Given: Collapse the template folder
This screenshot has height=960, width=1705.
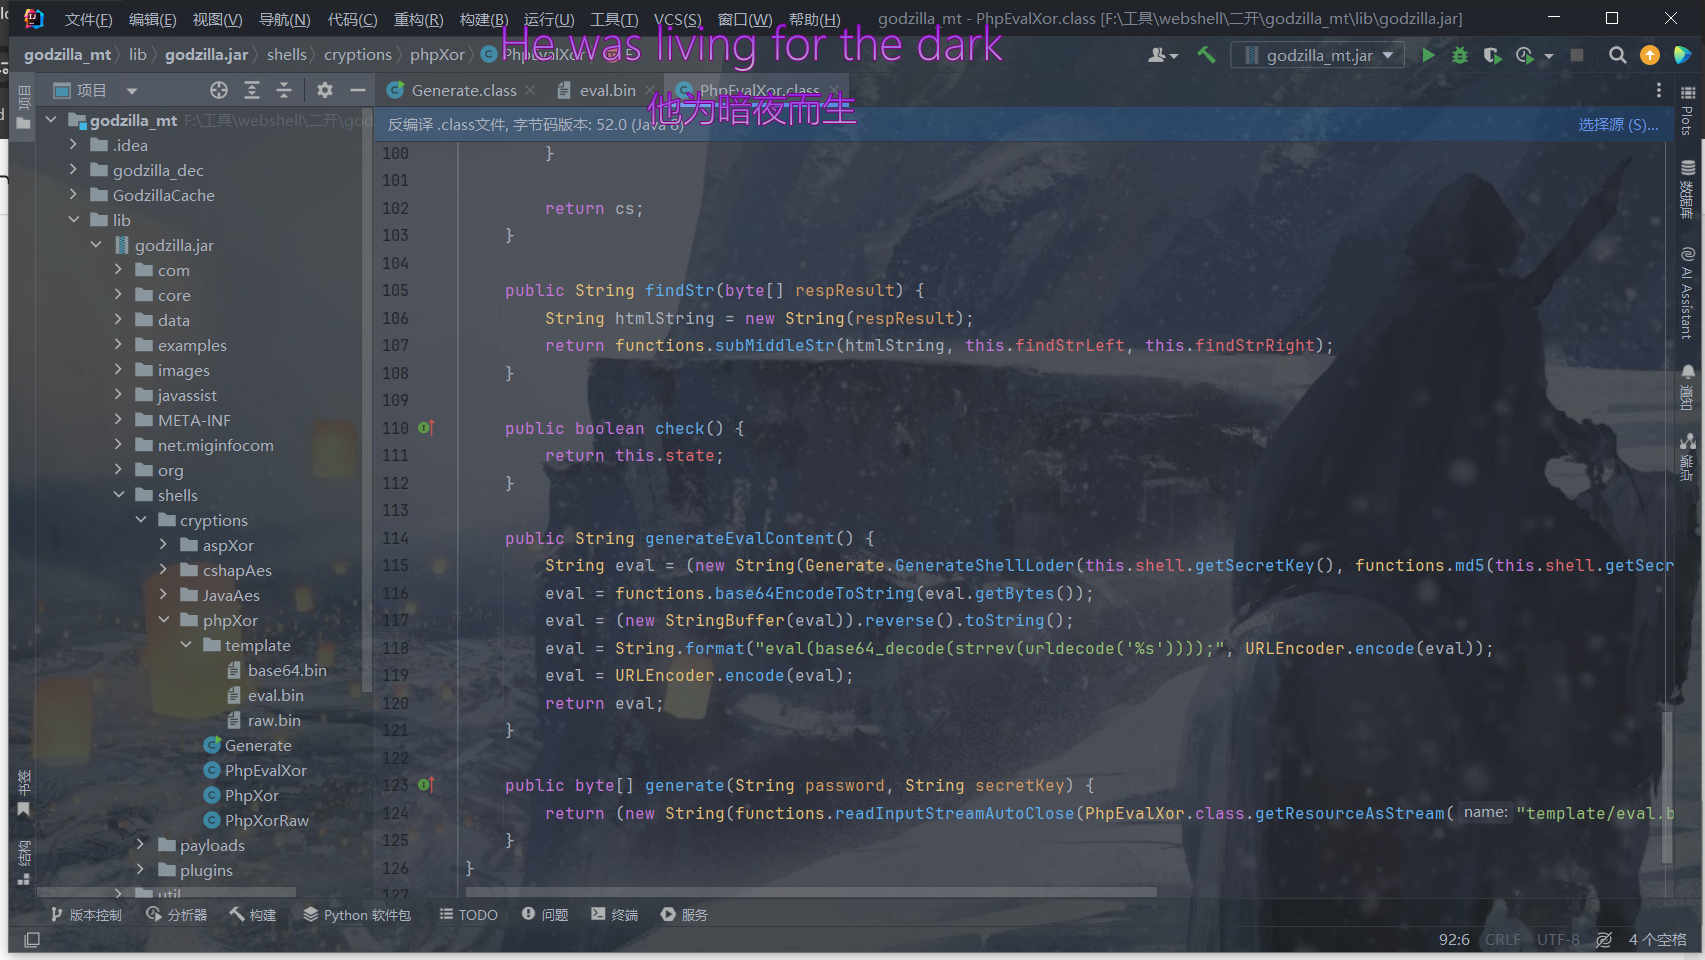Looking at the screenshot, I should 186,645.
